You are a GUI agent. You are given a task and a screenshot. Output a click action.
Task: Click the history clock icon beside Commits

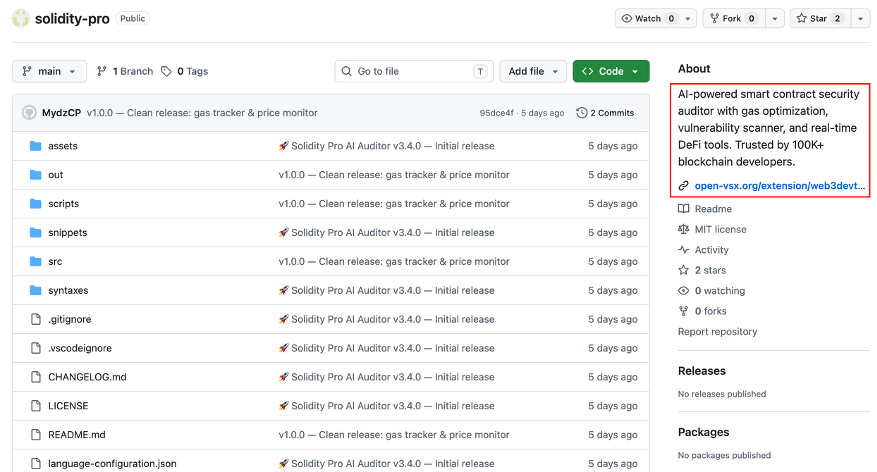(x=582, y=112)
